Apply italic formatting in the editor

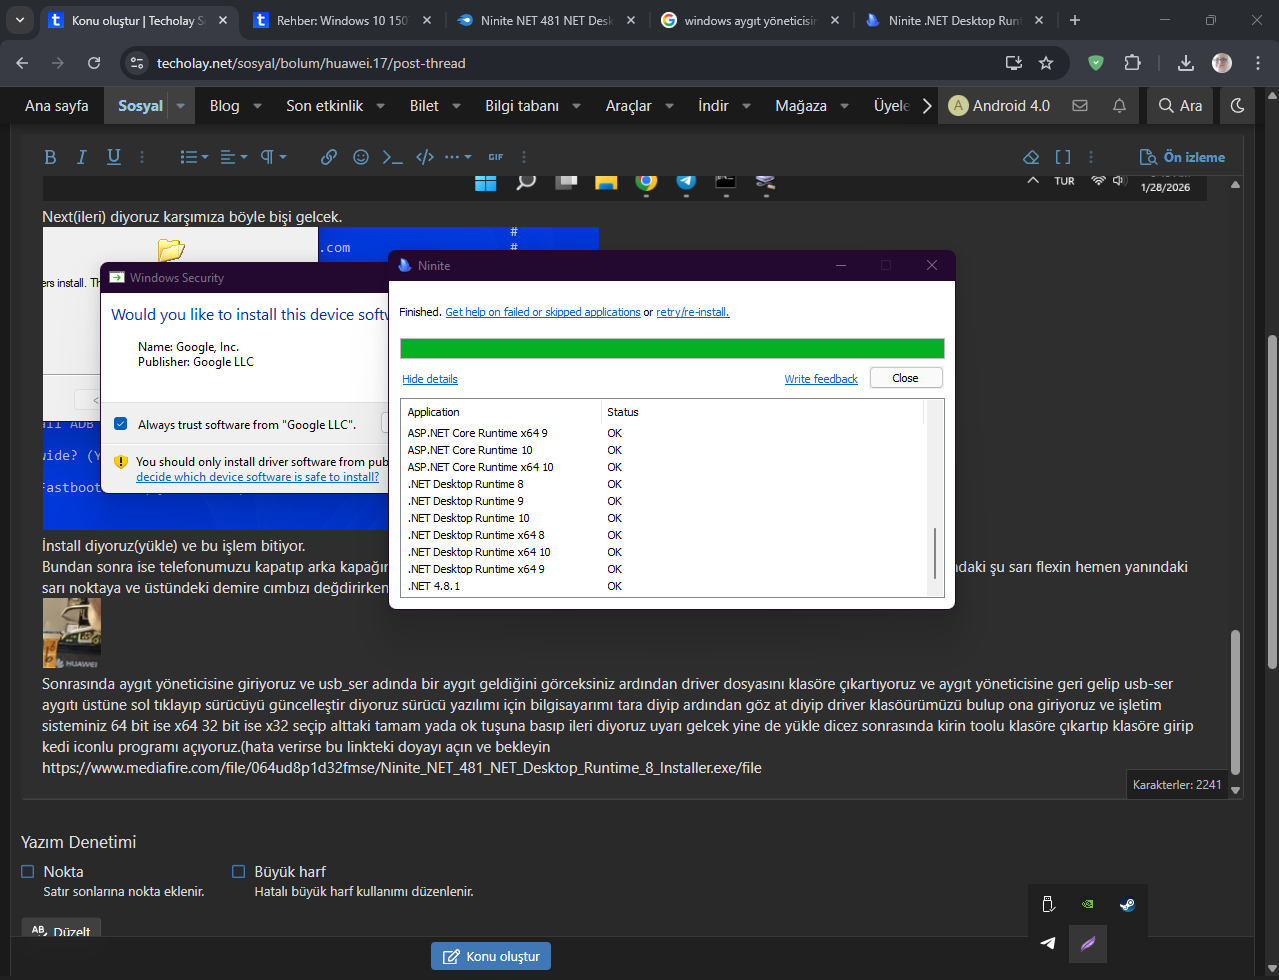pyautogui.click(x=82, y=157)
